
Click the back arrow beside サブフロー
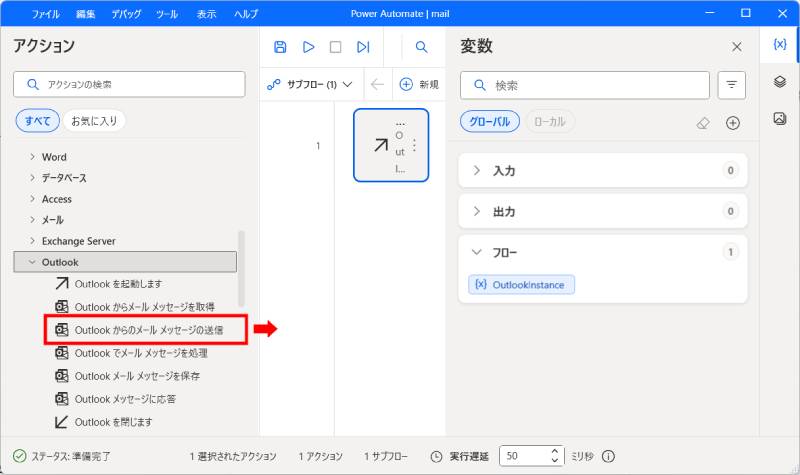click(377, 84)
